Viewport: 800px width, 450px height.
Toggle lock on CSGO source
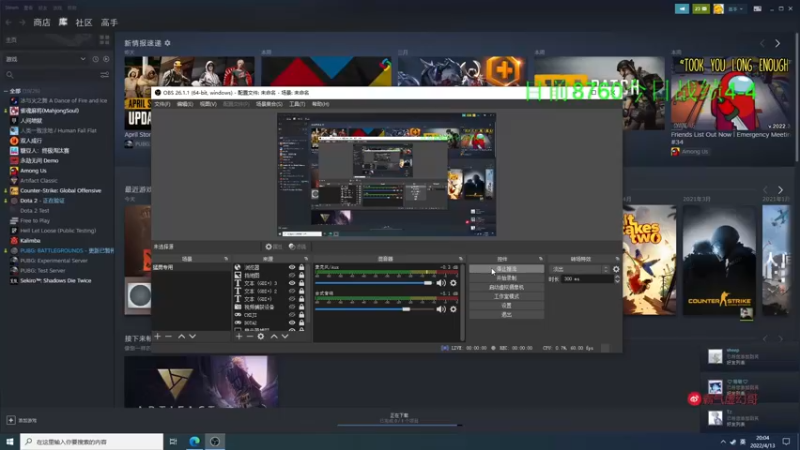[x=302, y=315]
